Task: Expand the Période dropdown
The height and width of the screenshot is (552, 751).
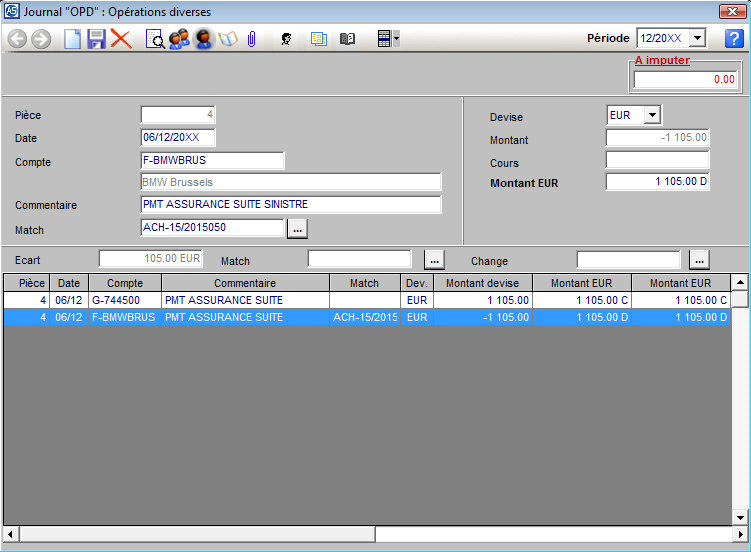Action: point(697,38)
